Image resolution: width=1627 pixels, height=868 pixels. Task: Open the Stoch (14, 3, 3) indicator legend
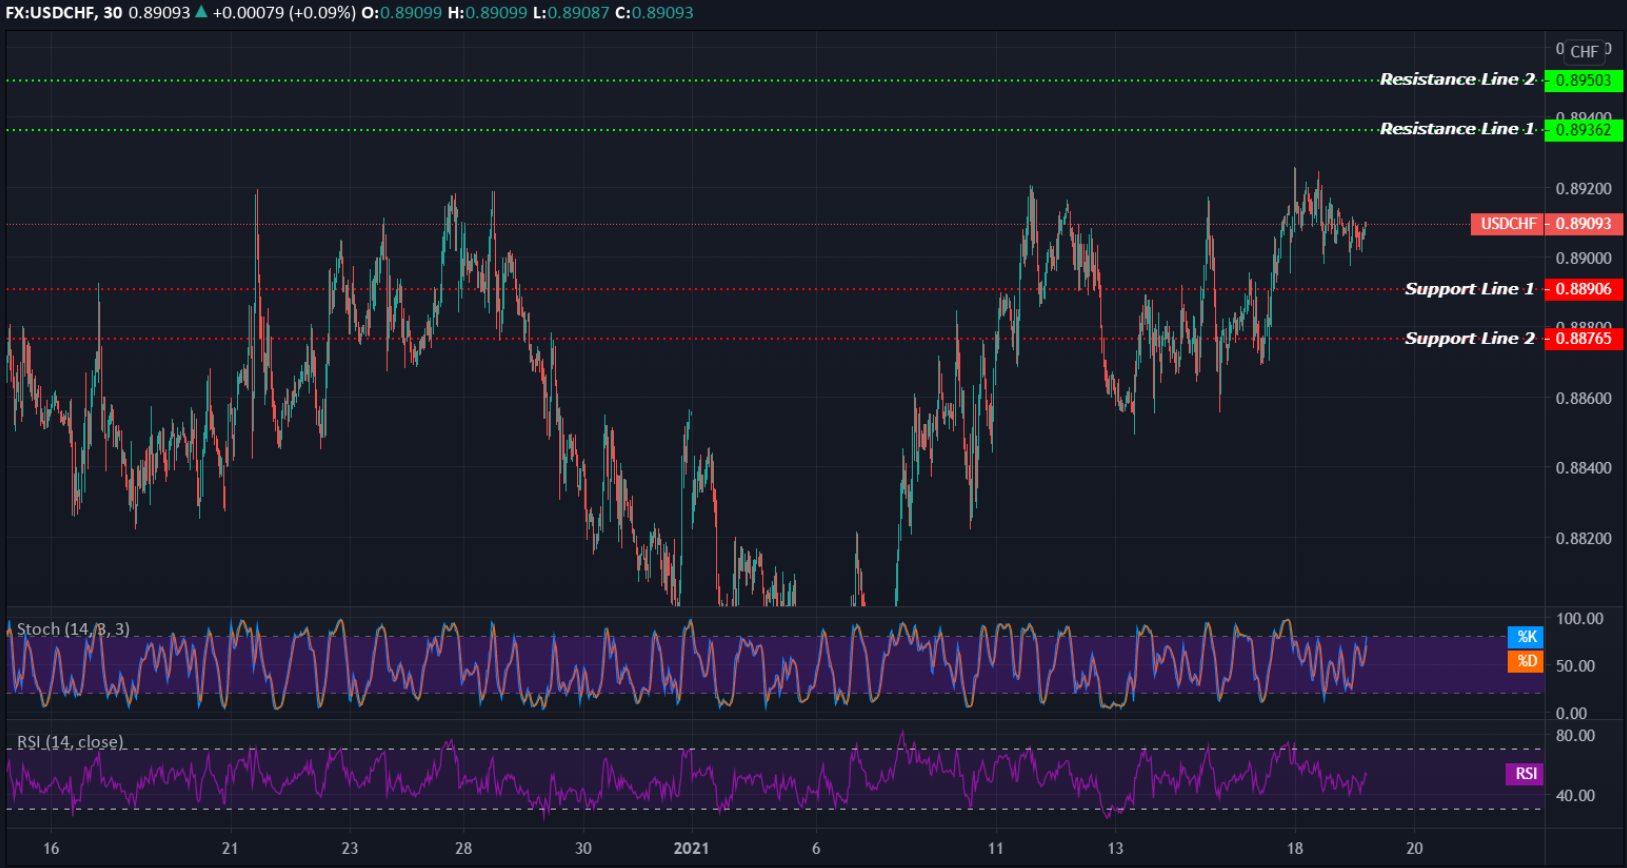[73, 629]
